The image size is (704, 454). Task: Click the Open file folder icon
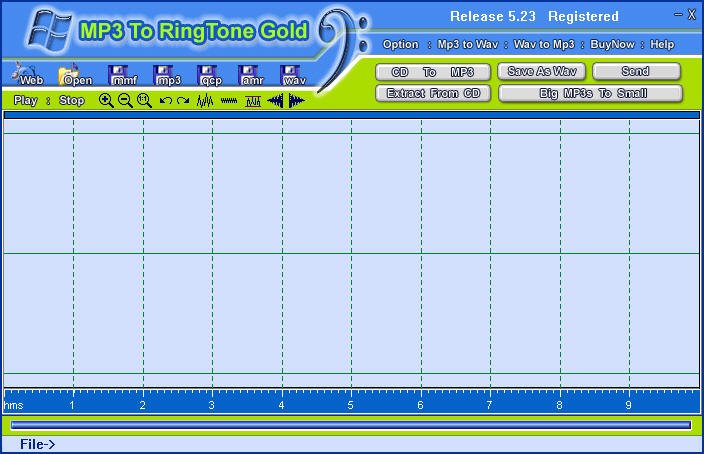(74, 75)
